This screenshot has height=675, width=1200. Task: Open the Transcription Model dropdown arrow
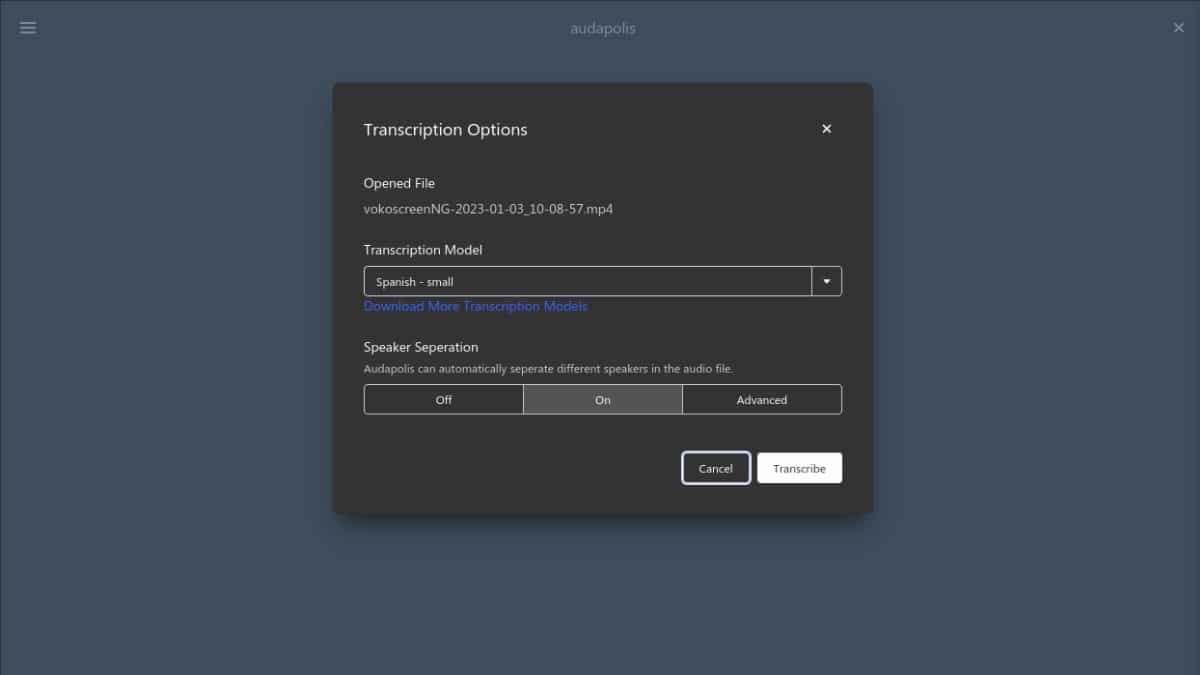pos(827,282)
